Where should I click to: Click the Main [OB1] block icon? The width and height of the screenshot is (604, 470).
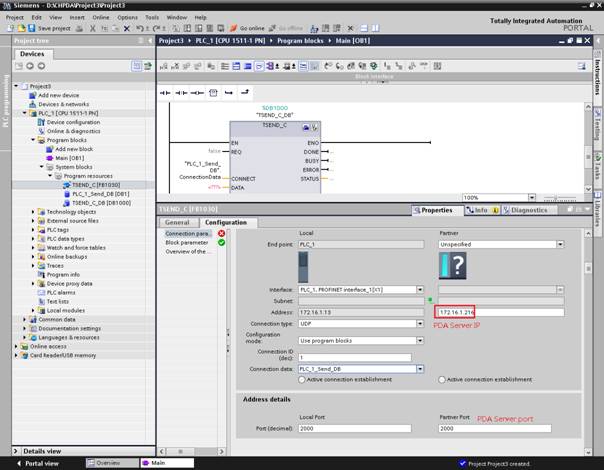click(x=49, y=158)
